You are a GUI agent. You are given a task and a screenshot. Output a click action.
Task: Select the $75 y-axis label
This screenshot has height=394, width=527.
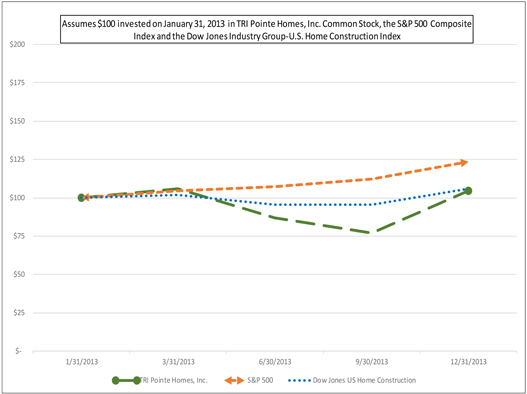(x=19, y=236)
